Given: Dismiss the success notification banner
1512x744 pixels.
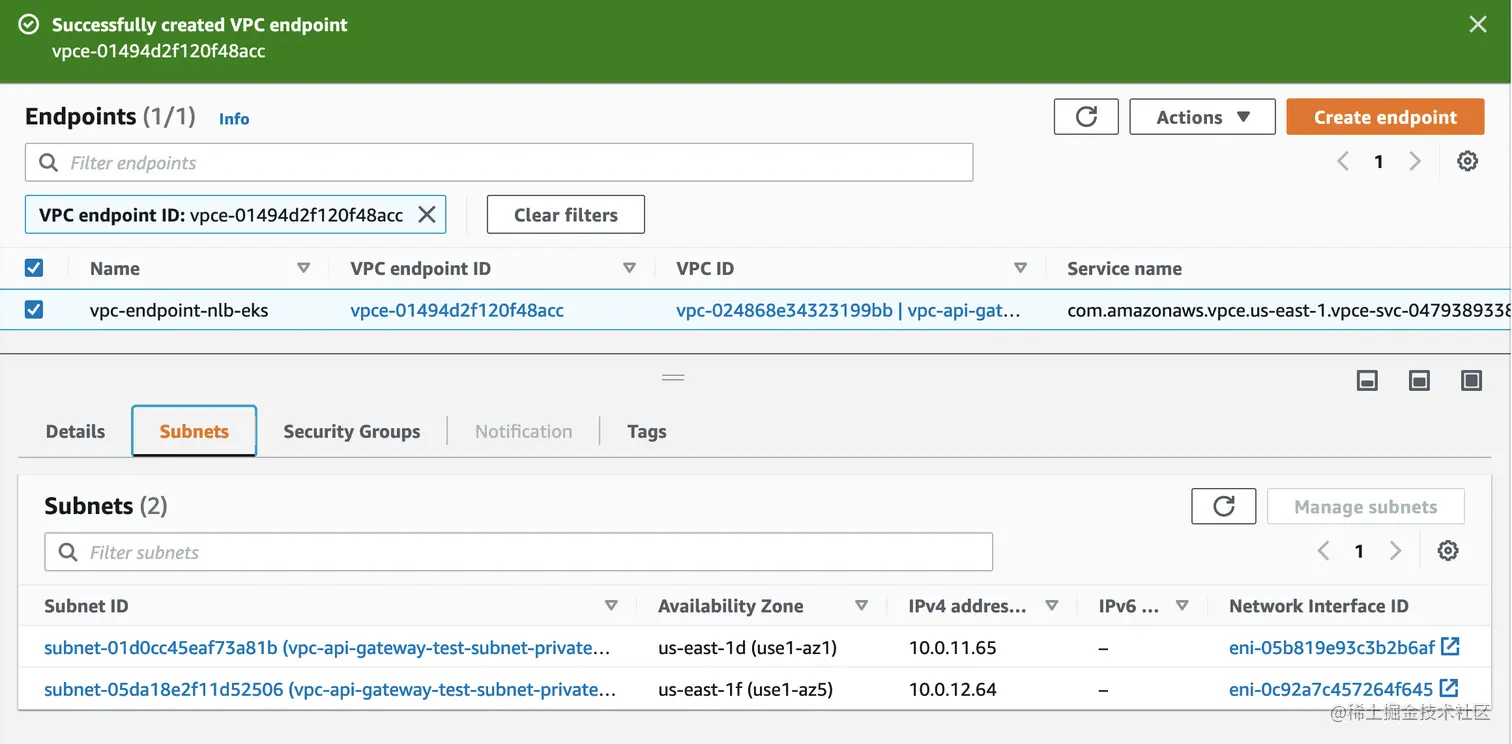Looking at the screenshot, I should pos(1477,25).
